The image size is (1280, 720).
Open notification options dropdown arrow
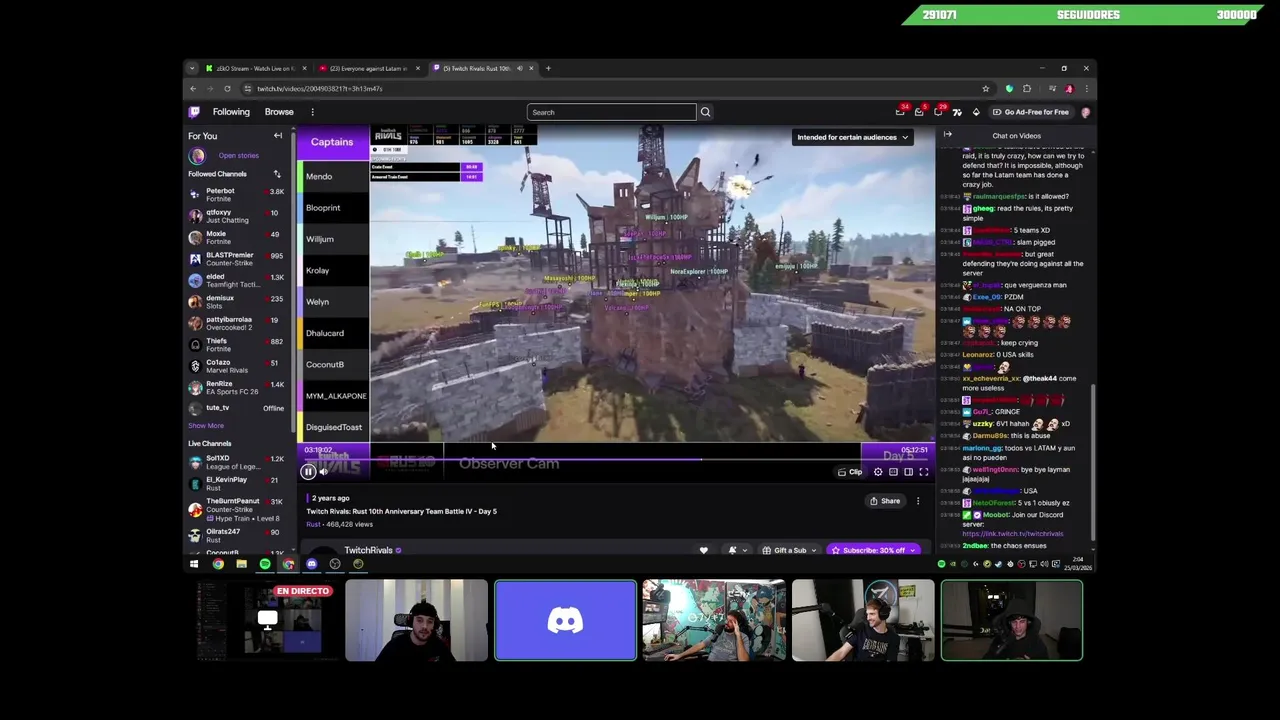click(x=744, y=550)
